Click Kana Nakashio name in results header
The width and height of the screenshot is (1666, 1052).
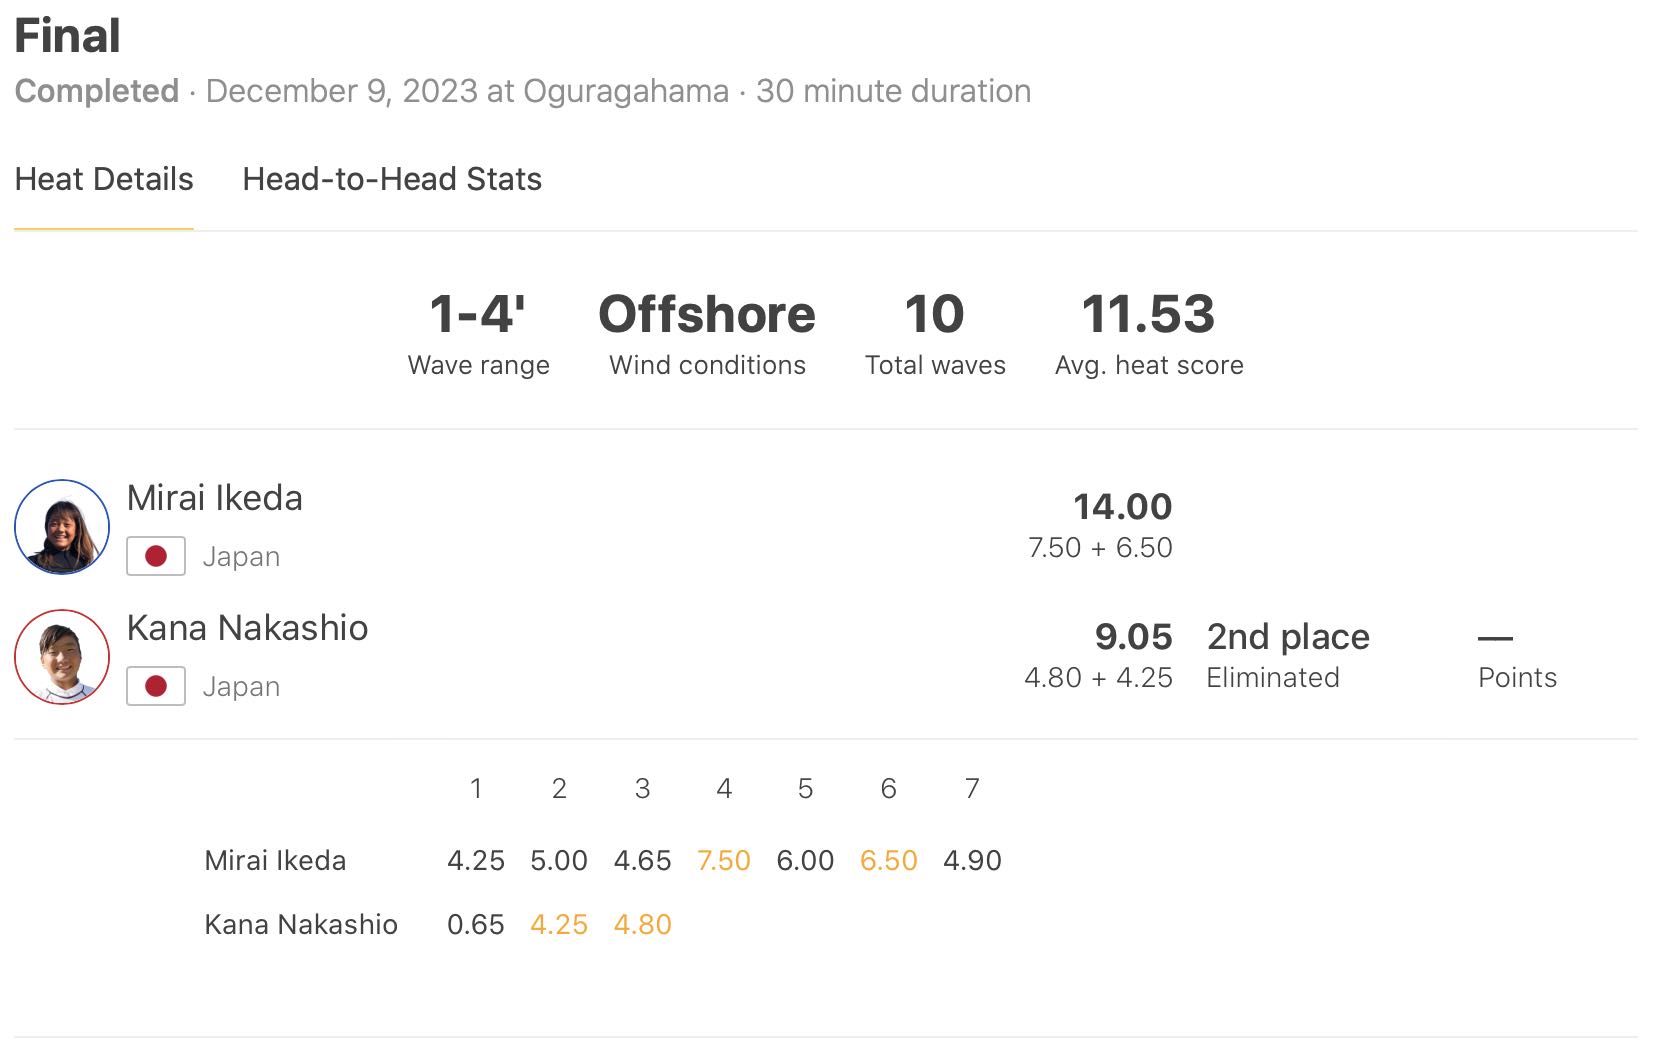(x=247, y=628)
